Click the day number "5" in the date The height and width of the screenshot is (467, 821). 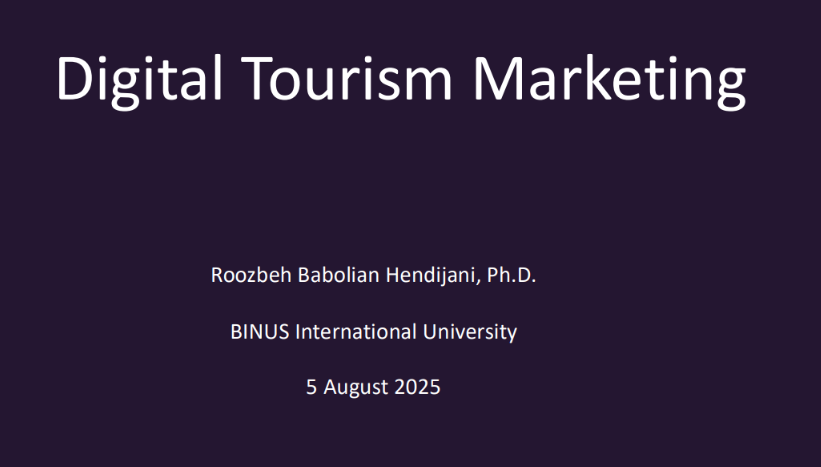click(x=312, y=388)
